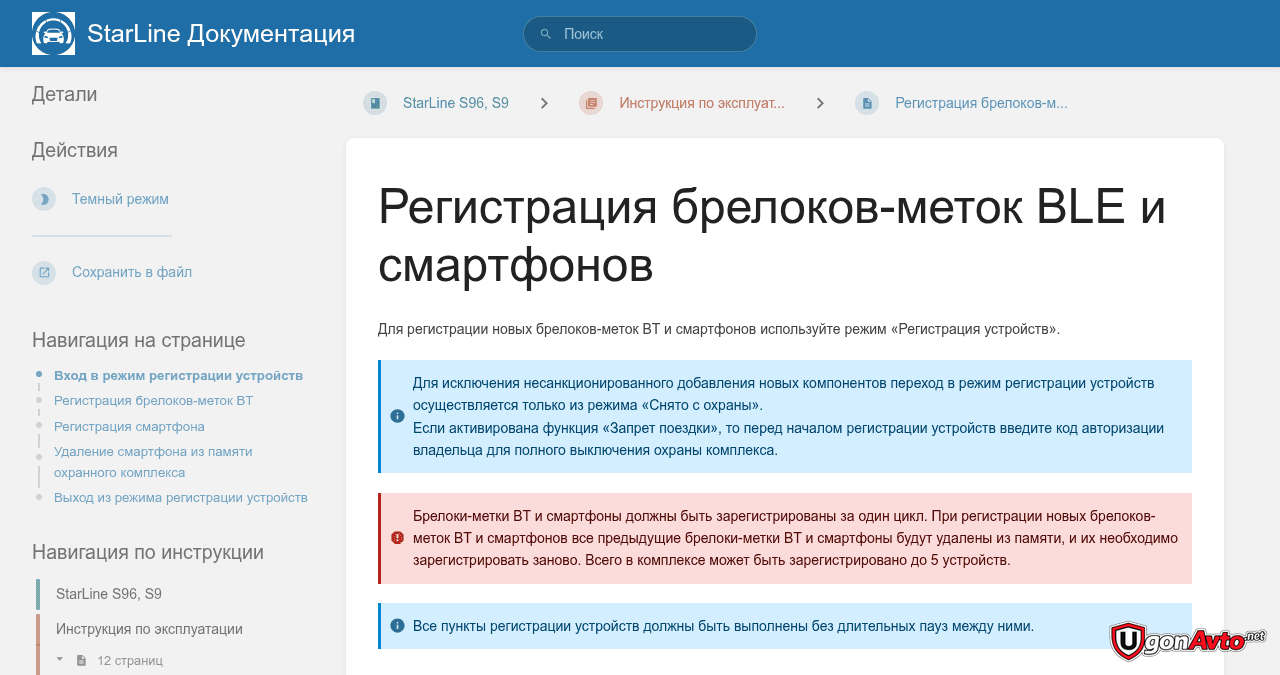Click the Навигация по инструкции heading
The height and width of the screenshot is (675, 1280).
pos(148,552)
